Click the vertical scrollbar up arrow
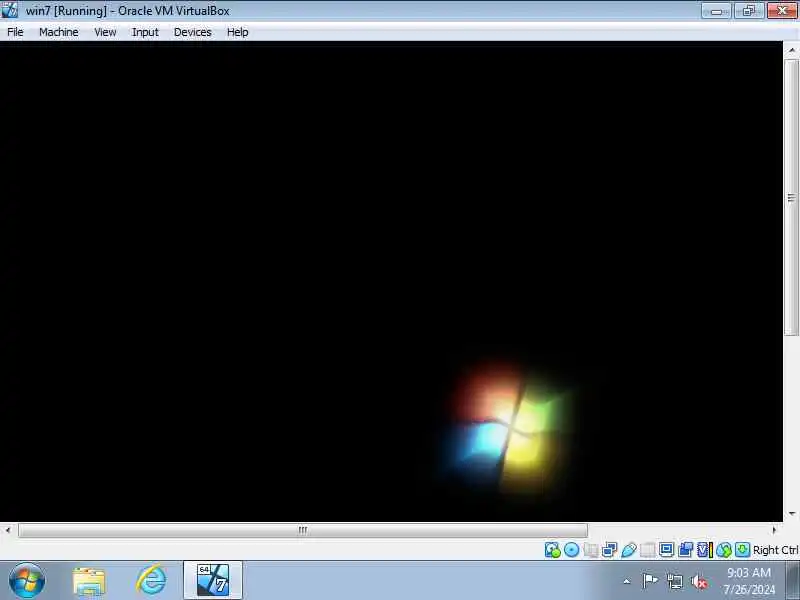 (791, 50)
